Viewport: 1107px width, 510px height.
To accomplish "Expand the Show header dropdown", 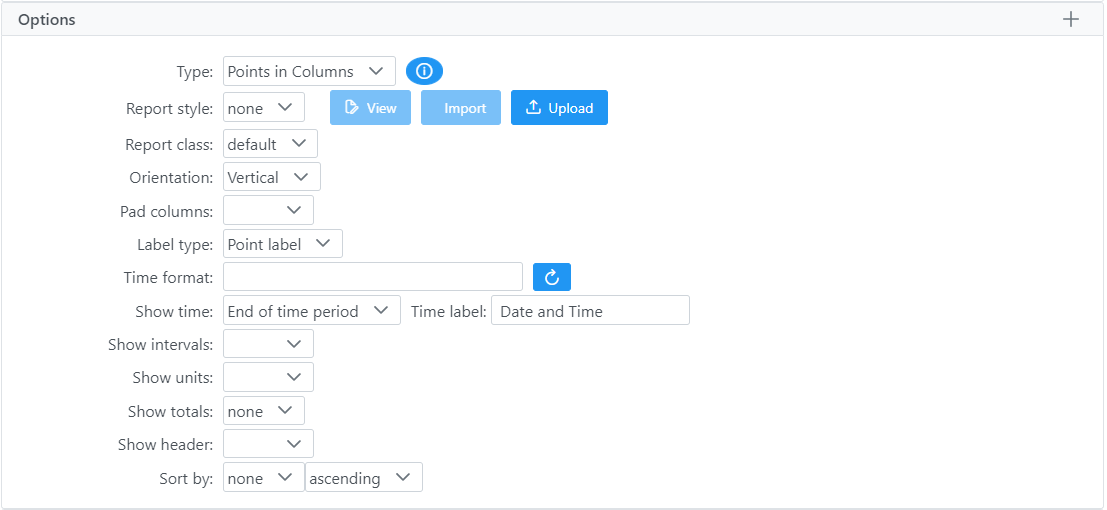I will tap(268, 444).
